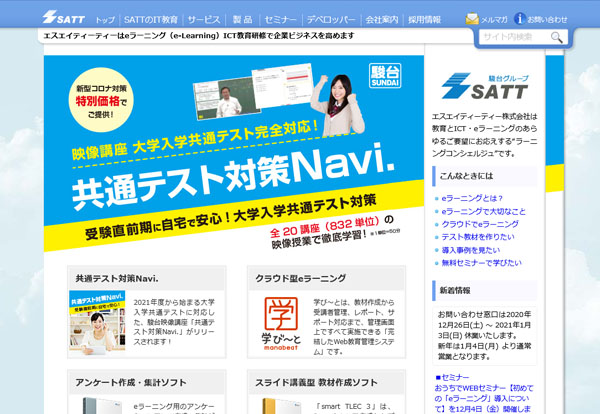Click the 共通テスト対策Navi. main banner
The image size is (600, 414).
tap(234, 153)
